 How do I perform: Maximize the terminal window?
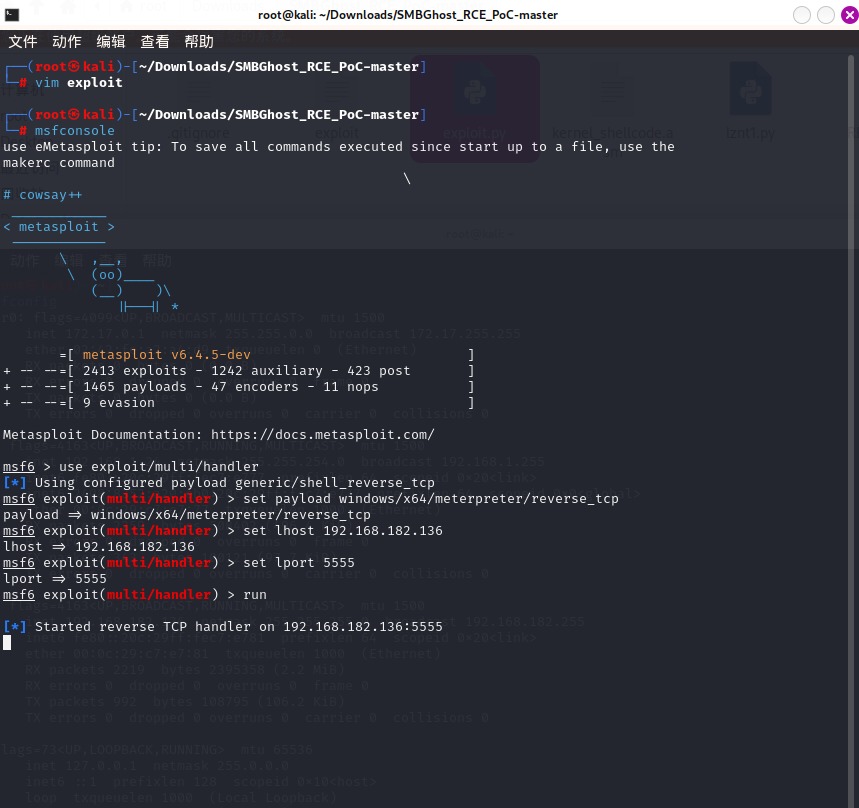(x=826, y=15)
